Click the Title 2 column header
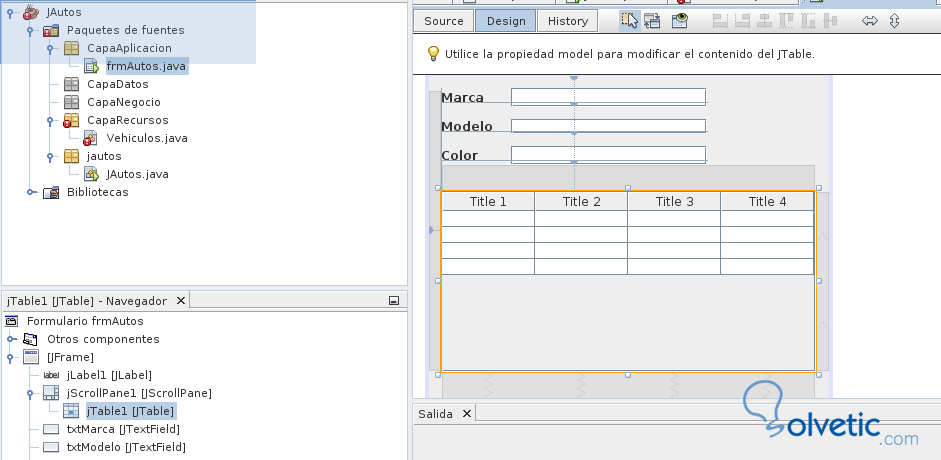This screenshot has height=460, width=941. coord(581,202)
